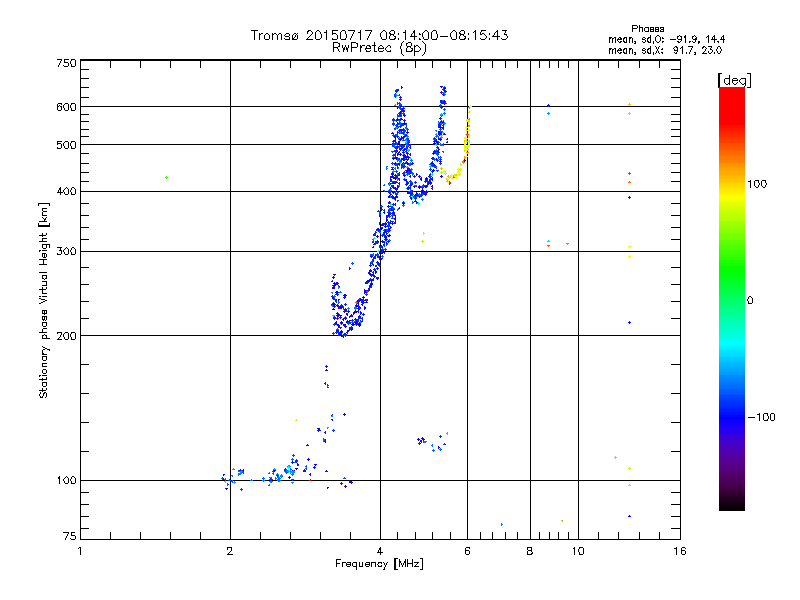Viewport: 800px width, 600px height.
Task: Click the 'Phases' header text
Action: click(x=647, y=29)
